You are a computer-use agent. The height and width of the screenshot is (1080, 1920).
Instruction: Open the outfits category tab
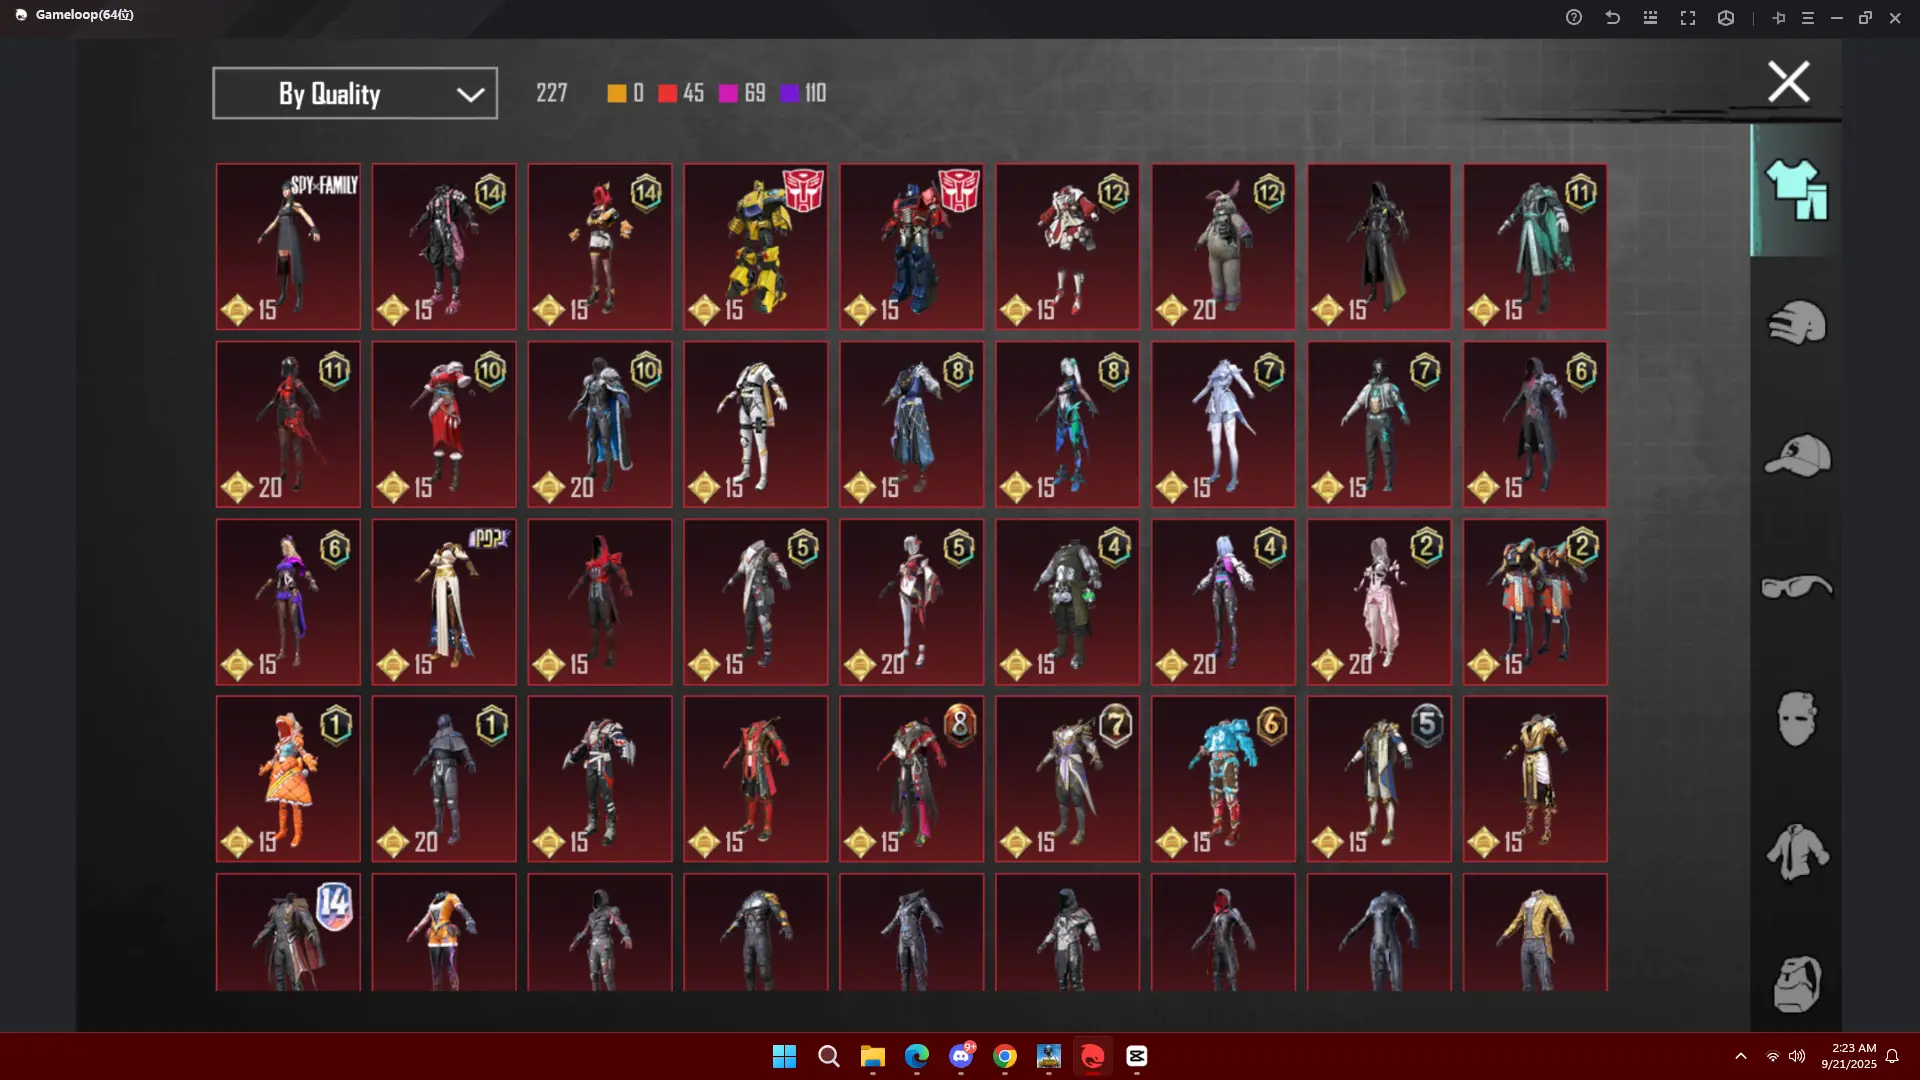(x=1796, y=190)
